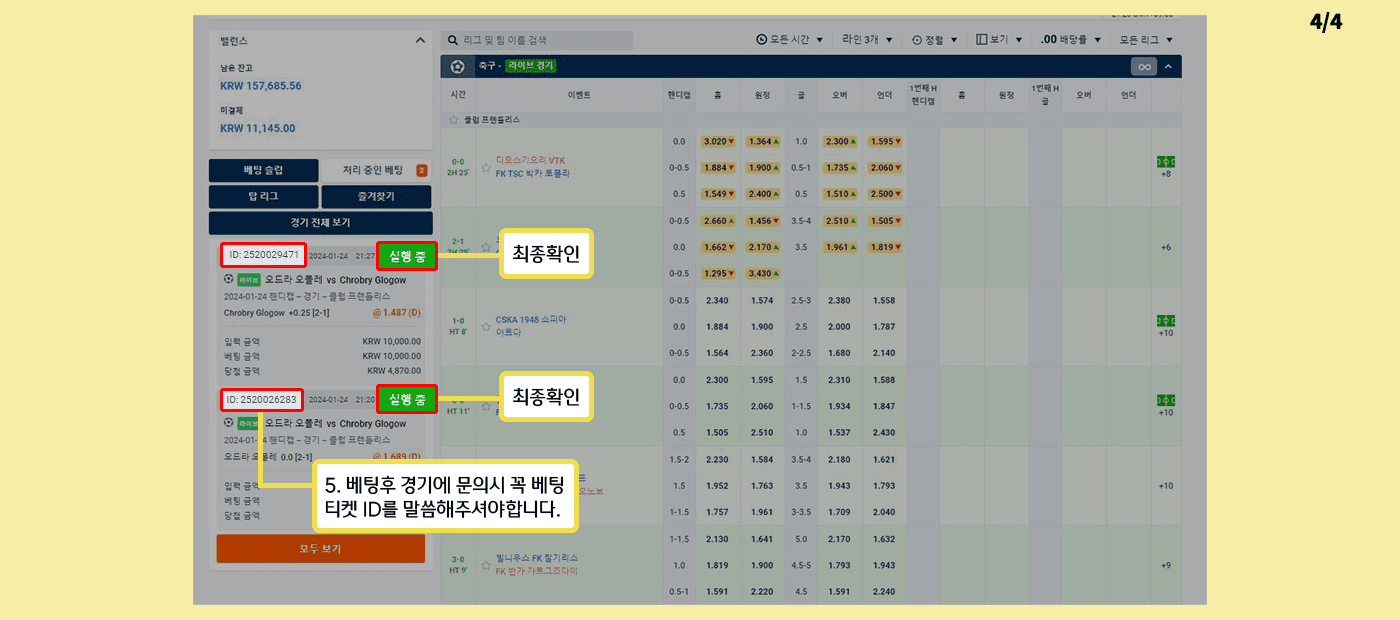
Task: Collapse the 밸런스 panel
Action: click(420, 41)
